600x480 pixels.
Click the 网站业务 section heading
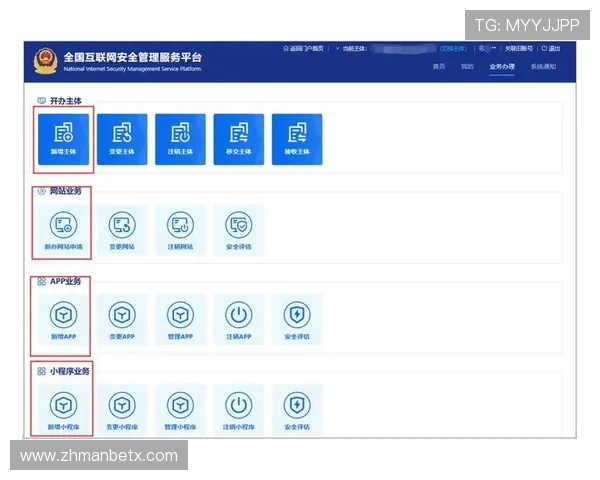pos(66,191)
